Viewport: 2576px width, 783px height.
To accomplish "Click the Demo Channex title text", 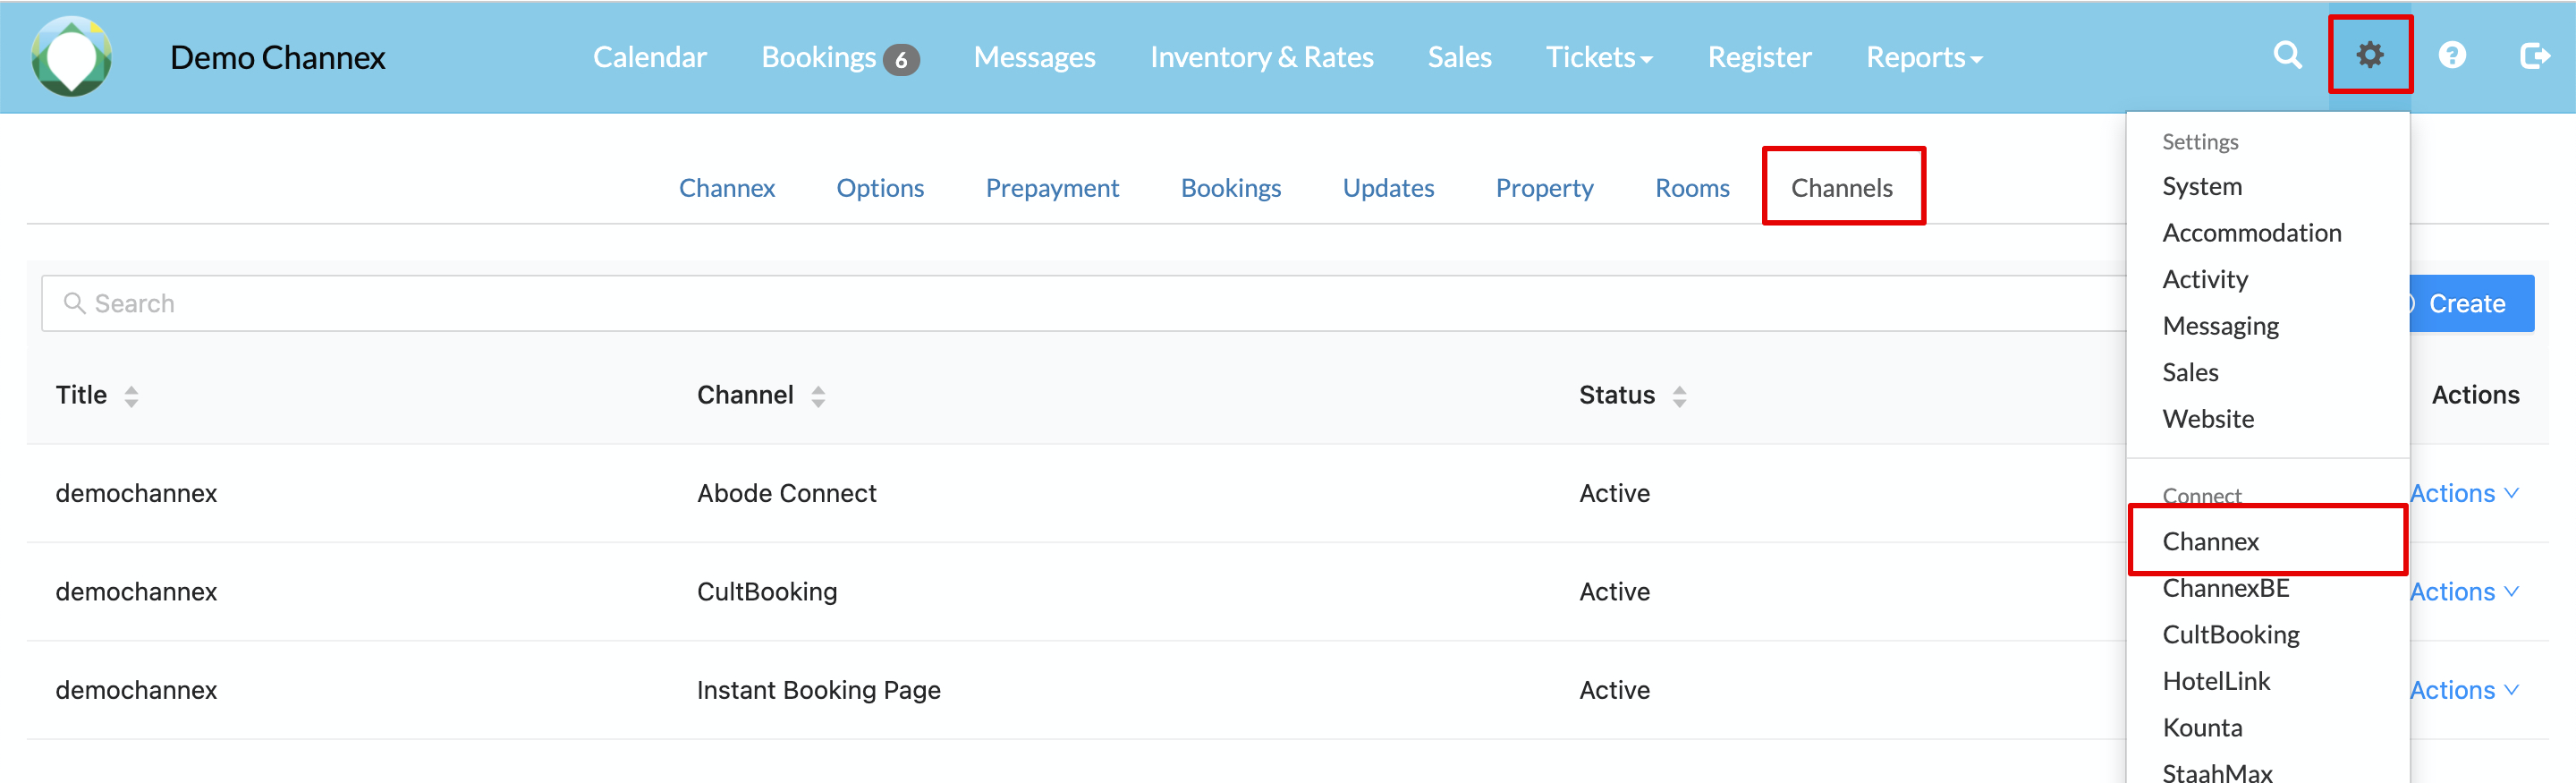I will 278,58.
